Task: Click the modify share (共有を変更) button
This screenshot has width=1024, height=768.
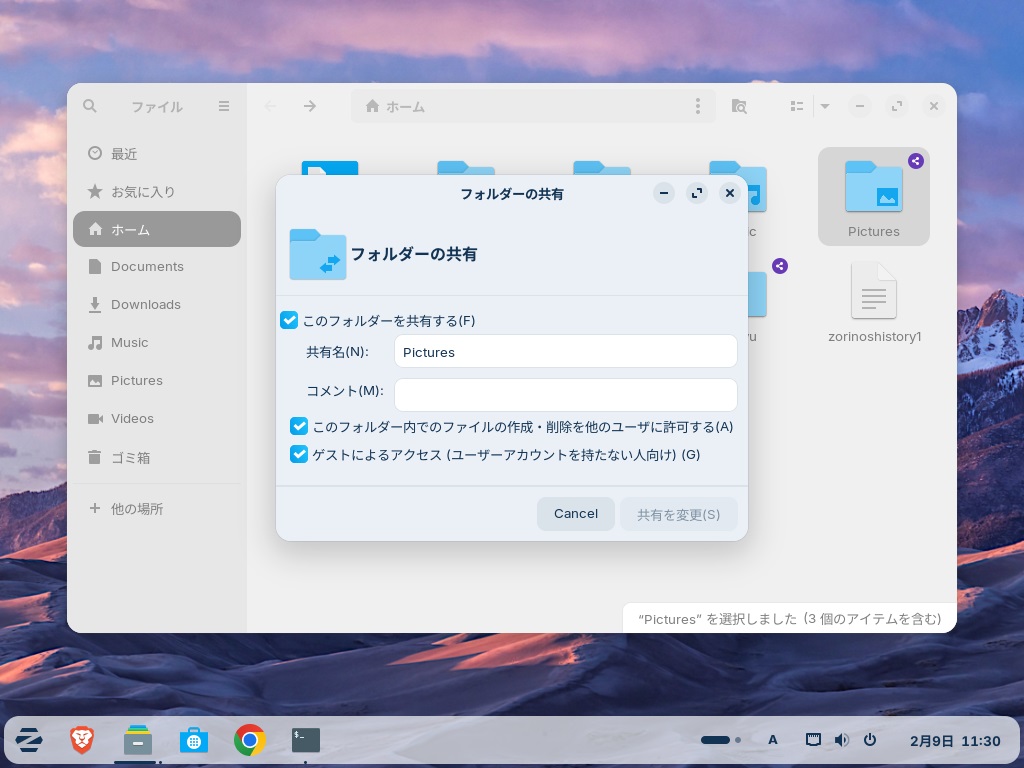Action: tap(679, 514)
